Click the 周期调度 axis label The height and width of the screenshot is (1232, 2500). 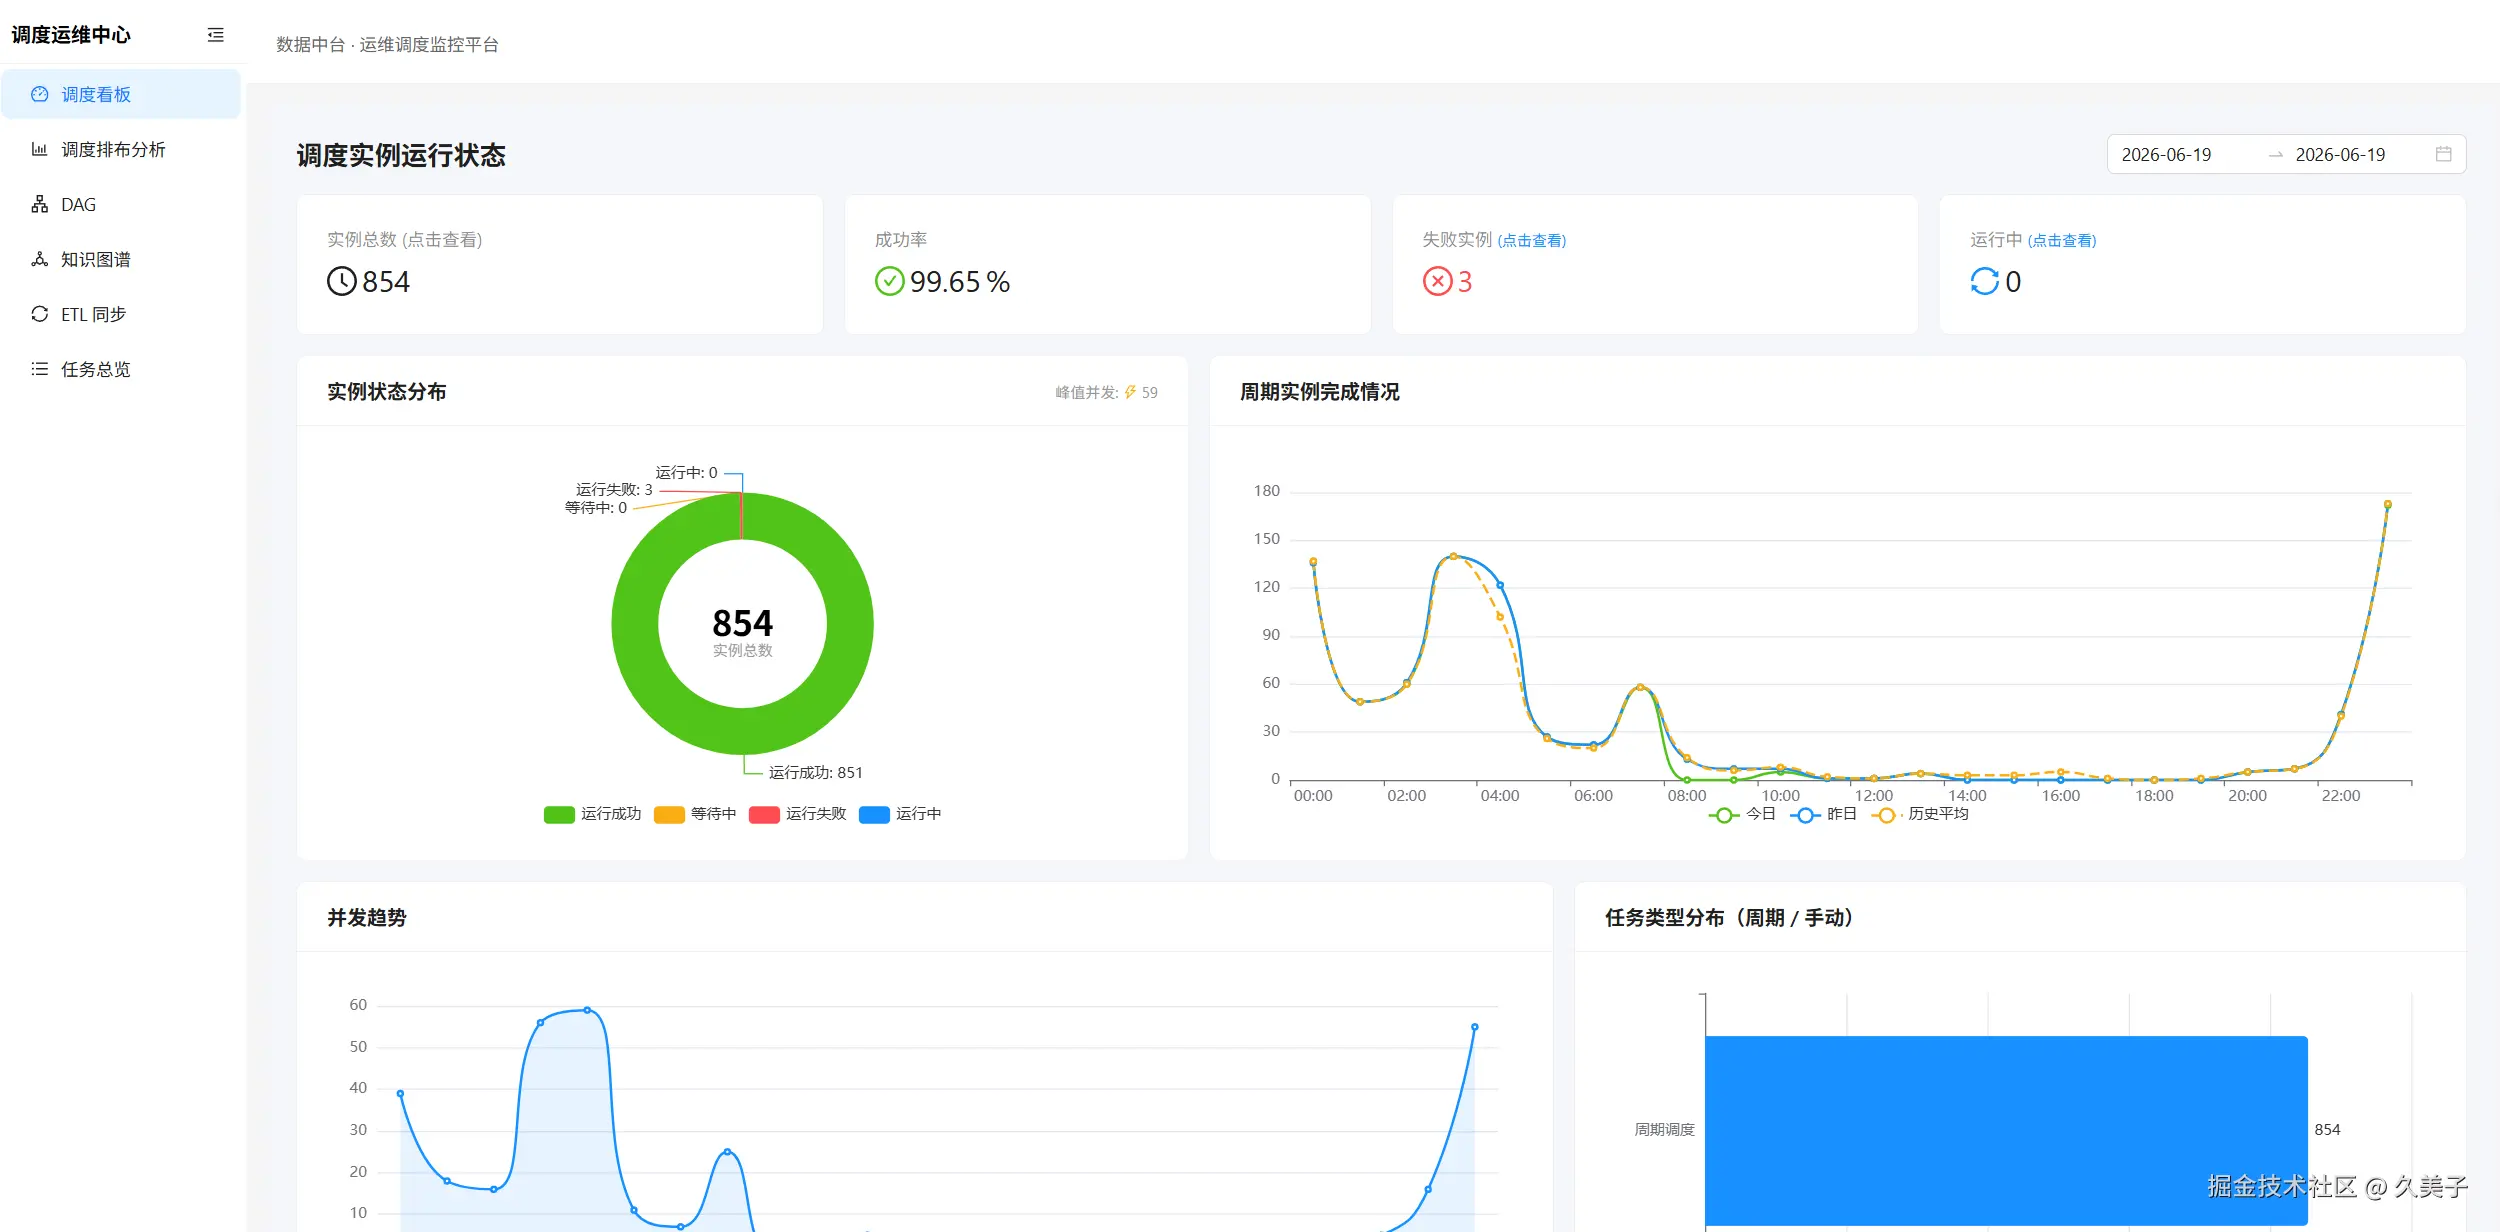tap(1664, 1130)
